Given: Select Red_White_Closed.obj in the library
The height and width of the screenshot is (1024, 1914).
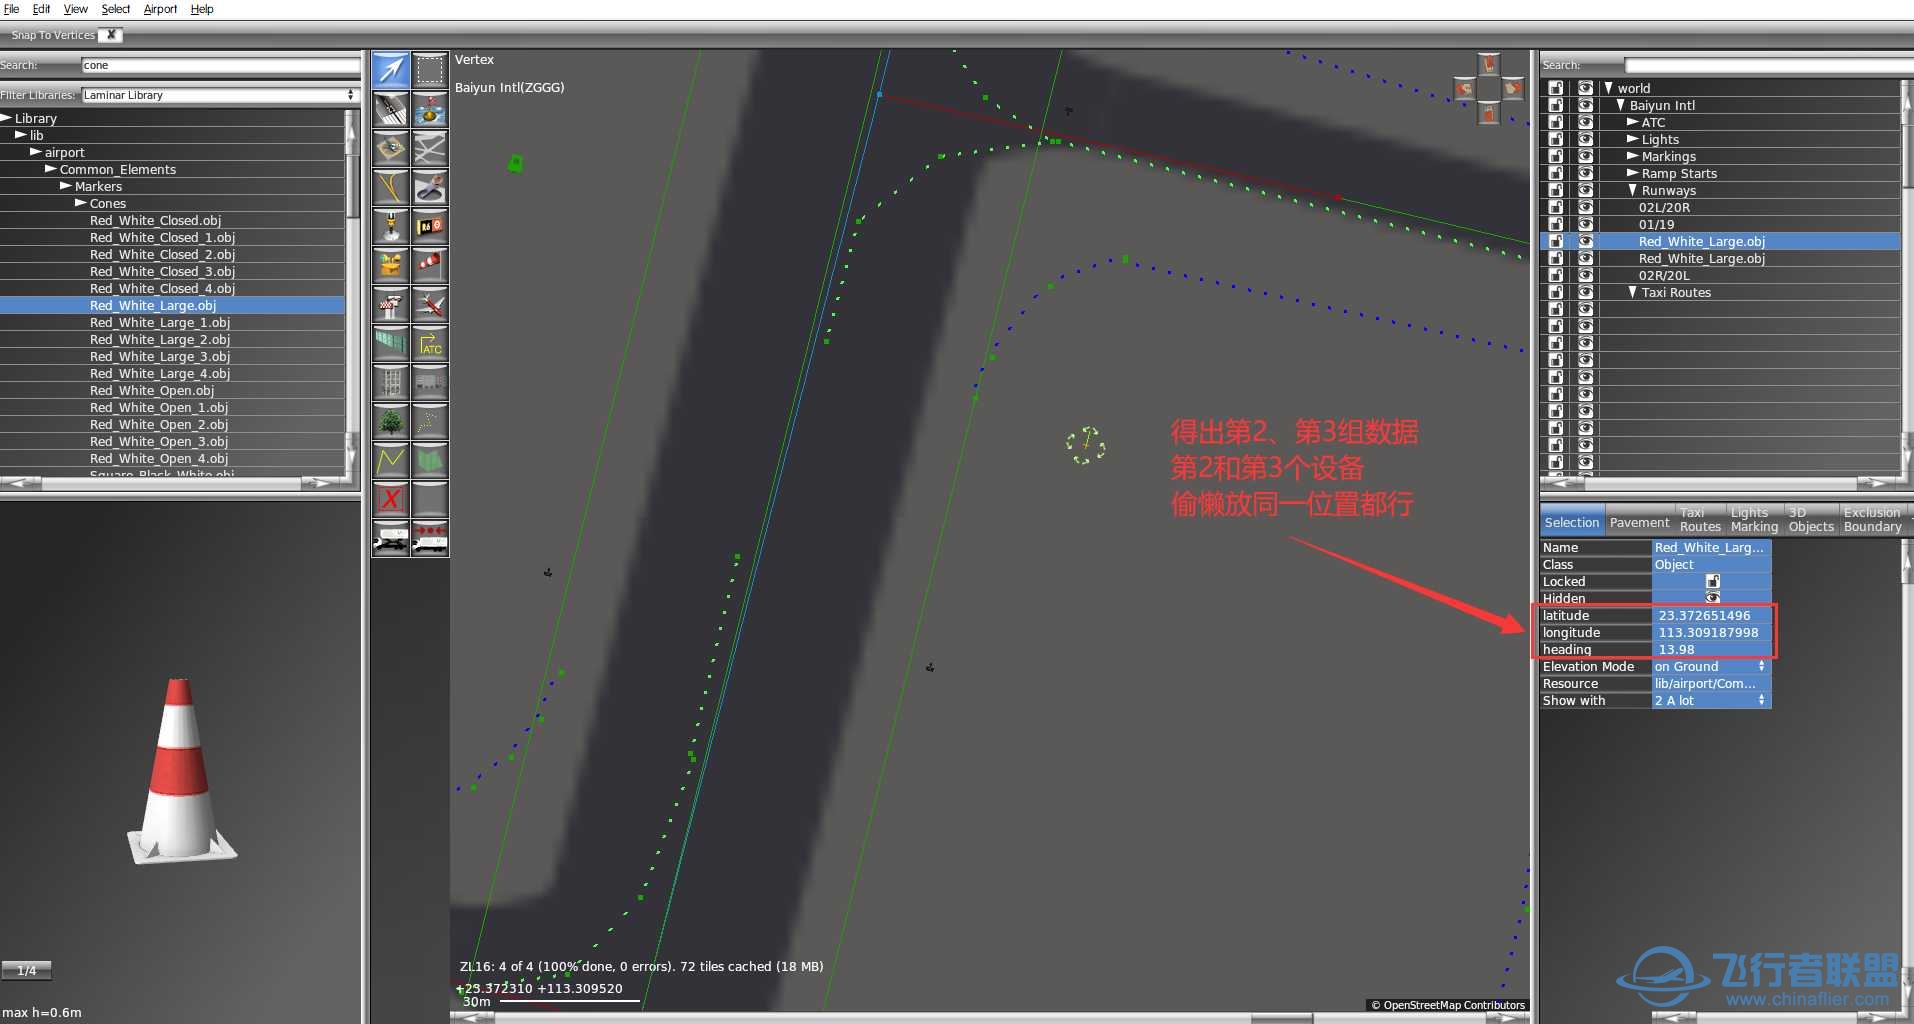Looking at the screenshot, I should point(155,221).
